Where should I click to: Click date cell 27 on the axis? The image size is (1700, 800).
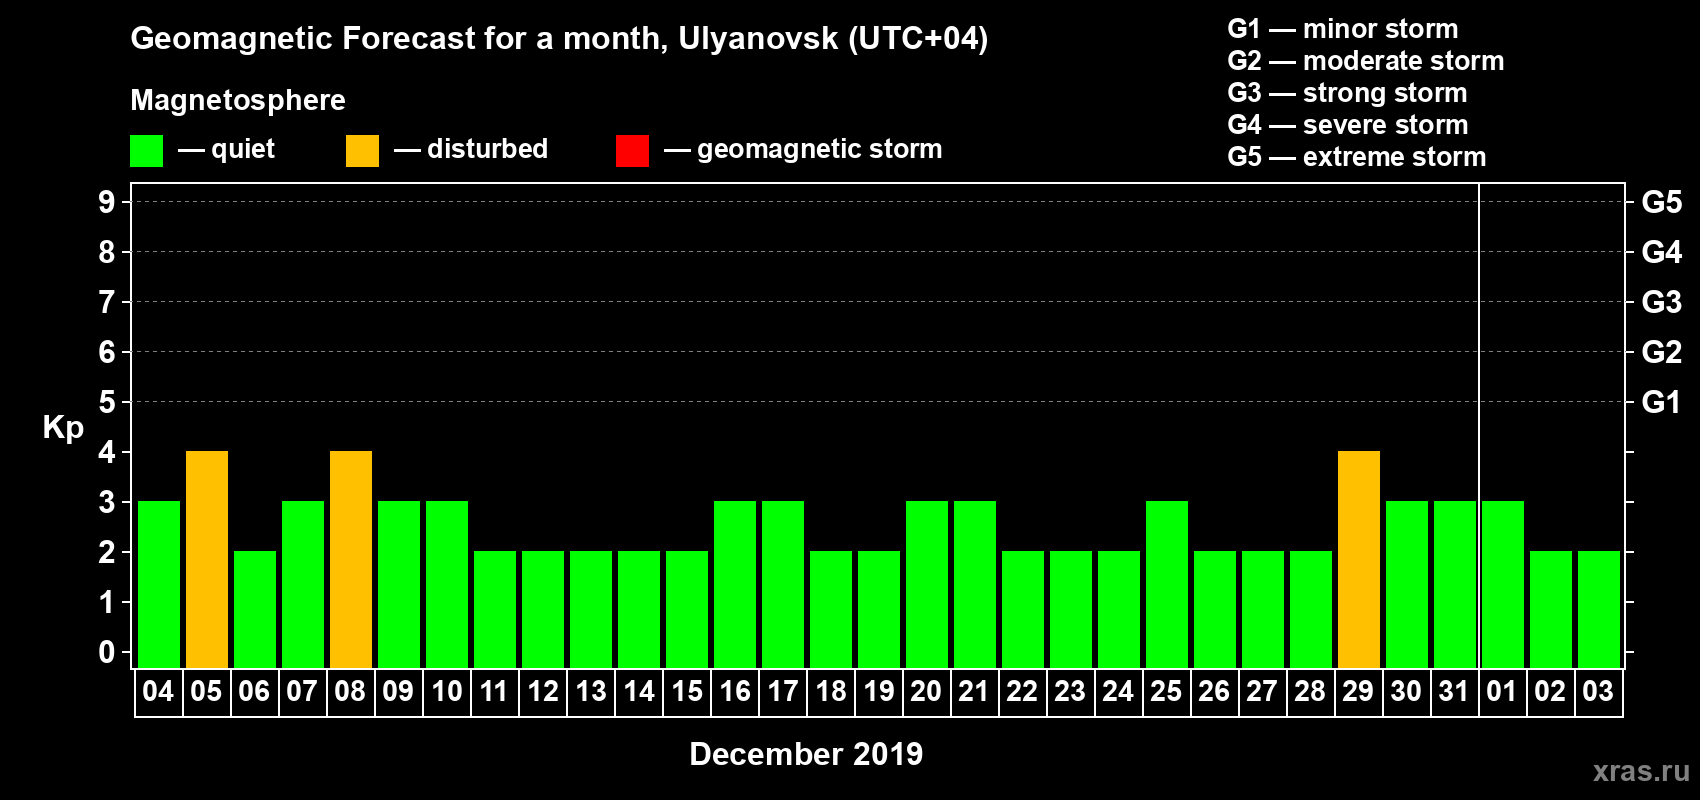click(x=1263, y=692)
